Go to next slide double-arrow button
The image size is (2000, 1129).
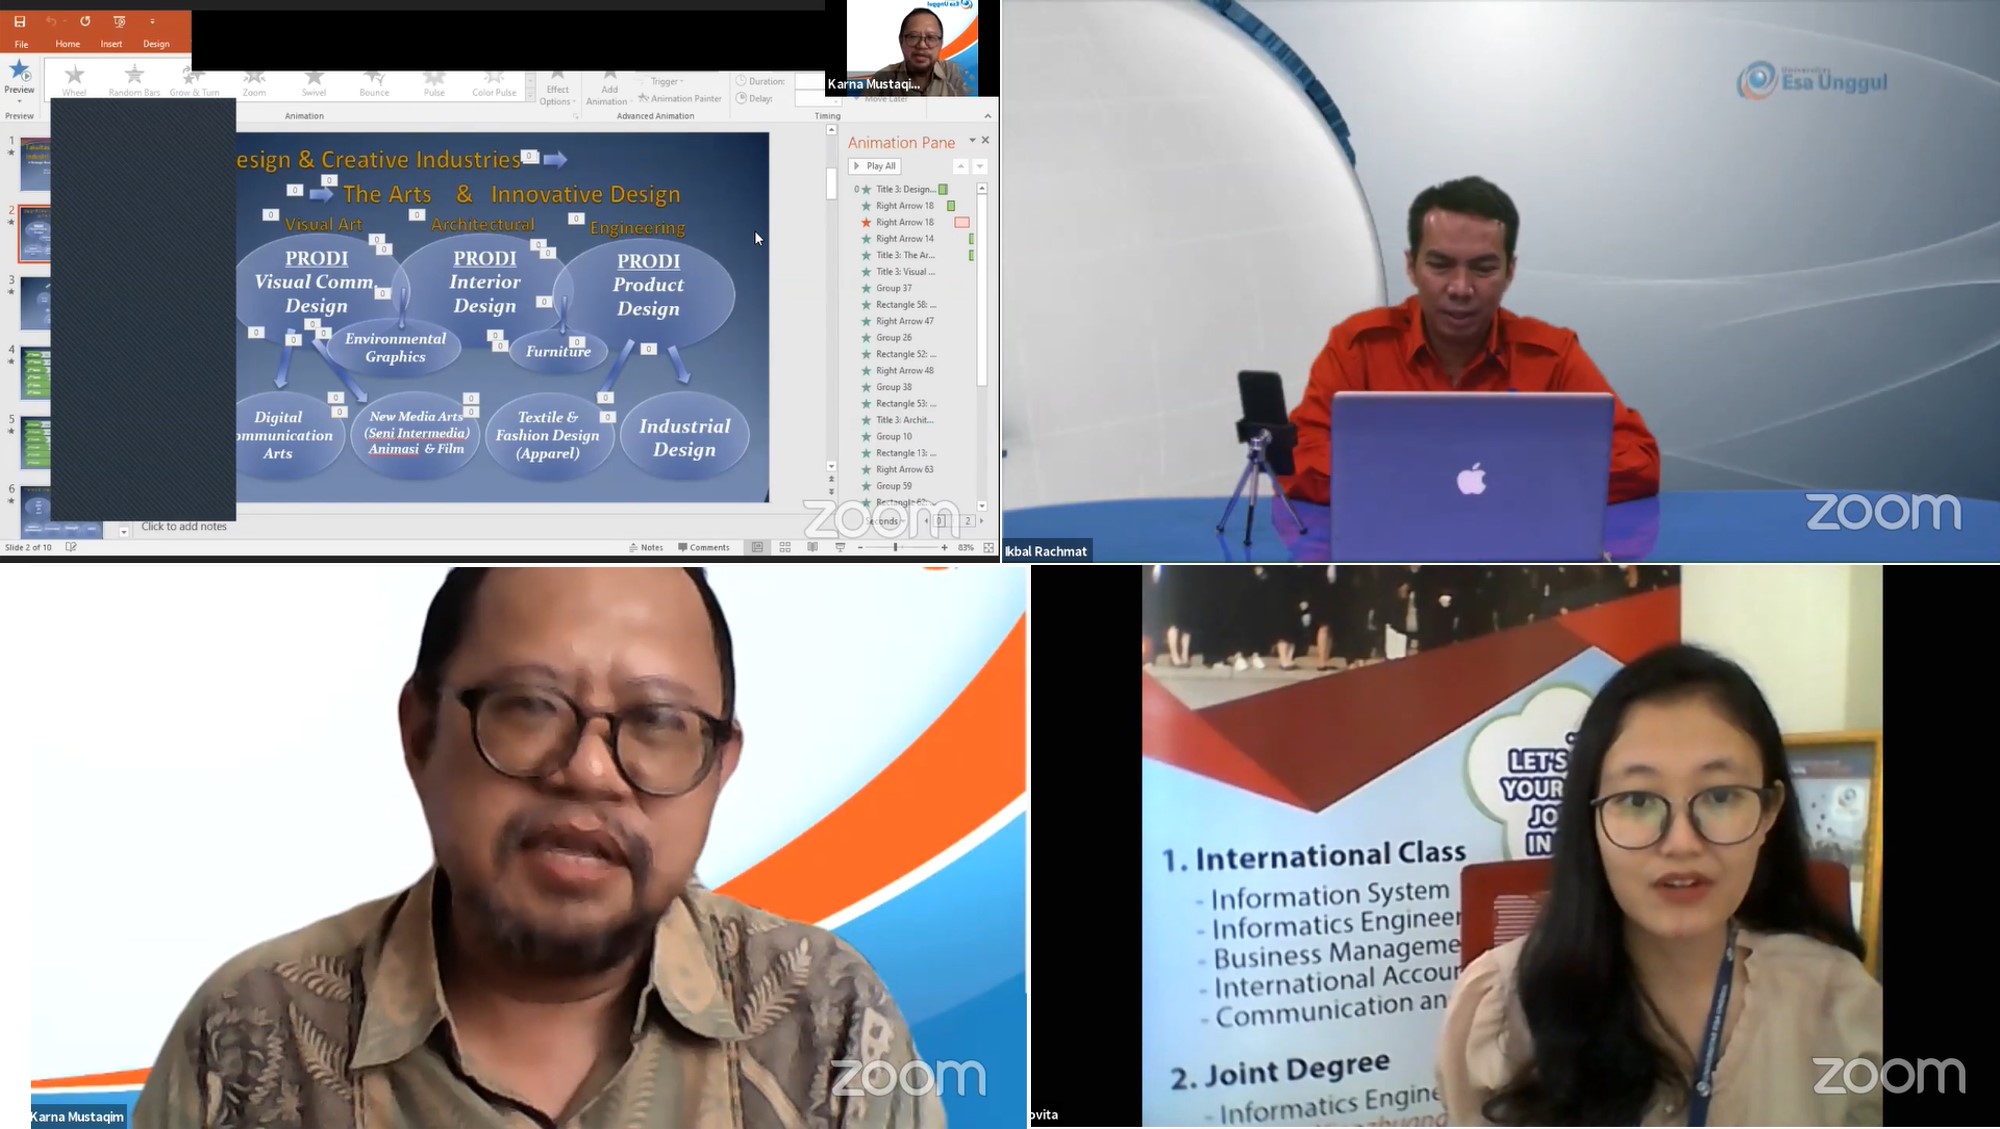point(831,492)
